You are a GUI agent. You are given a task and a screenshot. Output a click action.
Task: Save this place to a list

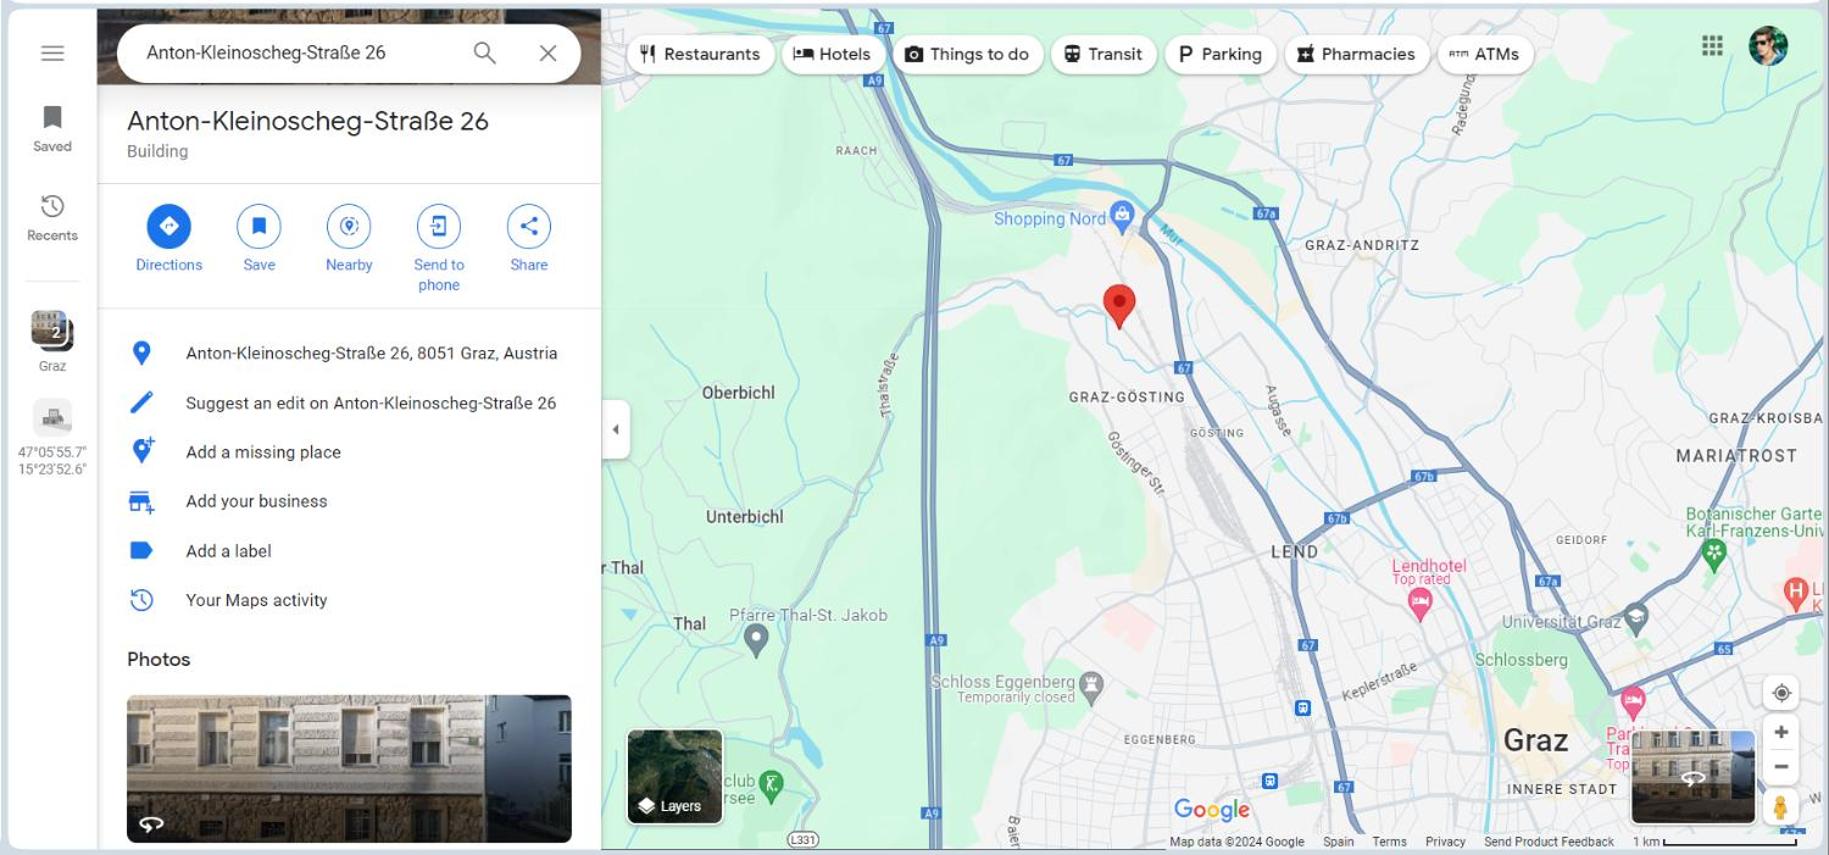(259, 238)
